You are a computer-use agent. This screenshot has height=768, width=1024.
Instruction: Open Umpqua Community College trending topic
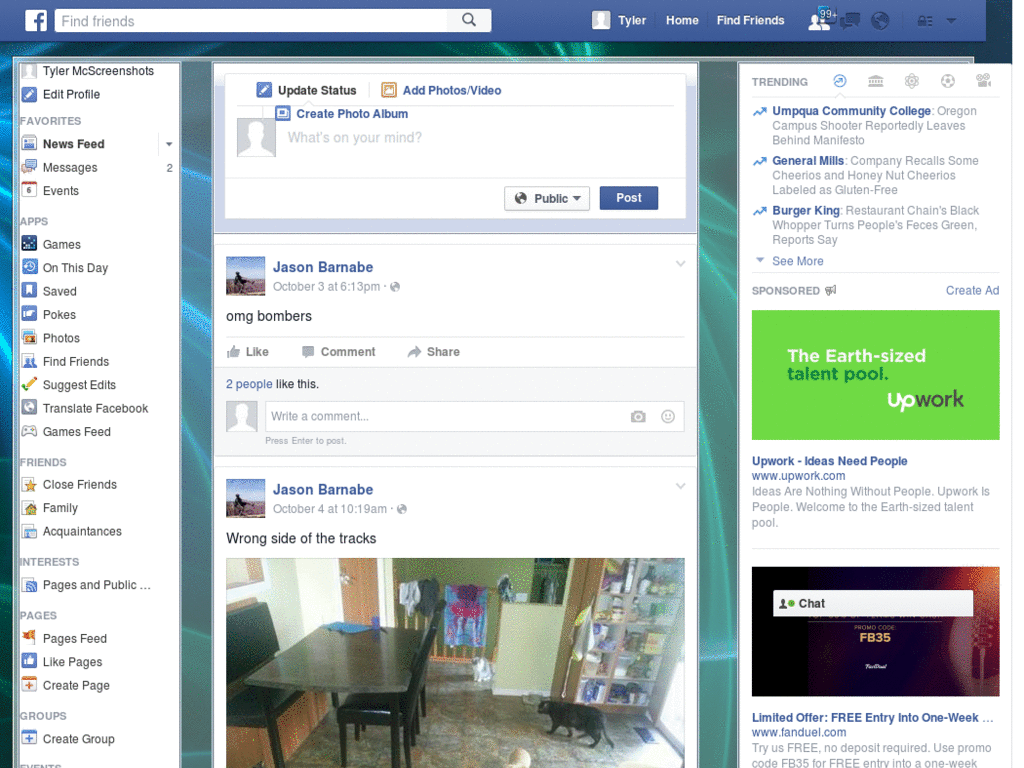(x=851, y=111)
